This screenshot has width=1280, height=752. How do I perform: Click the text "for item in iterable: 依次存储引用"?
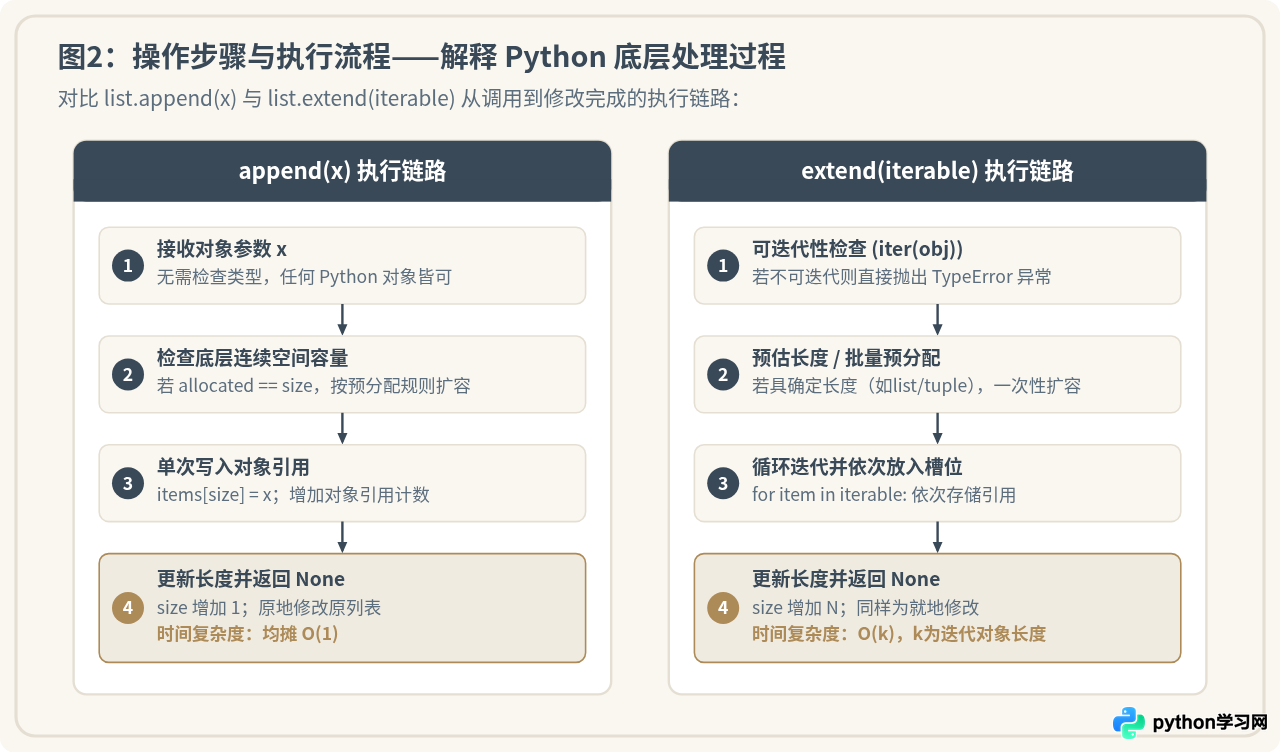(884, 494)
